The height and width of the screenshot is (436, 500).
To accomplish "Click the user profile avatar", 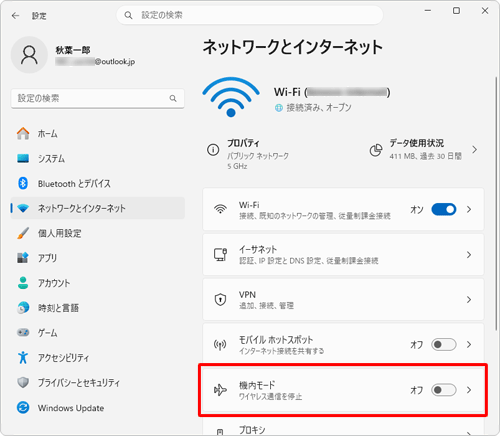I will click(29, 55).
